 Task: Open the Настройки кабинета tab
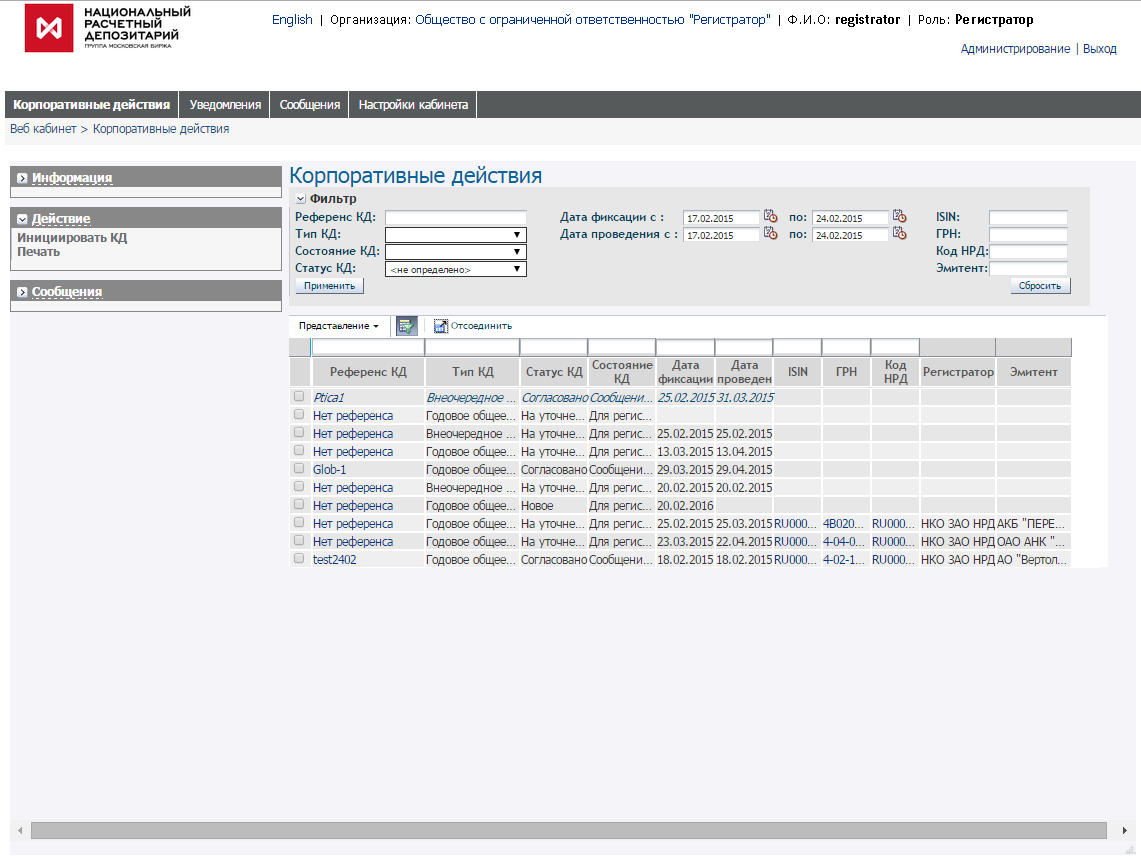tap(413, 105)
